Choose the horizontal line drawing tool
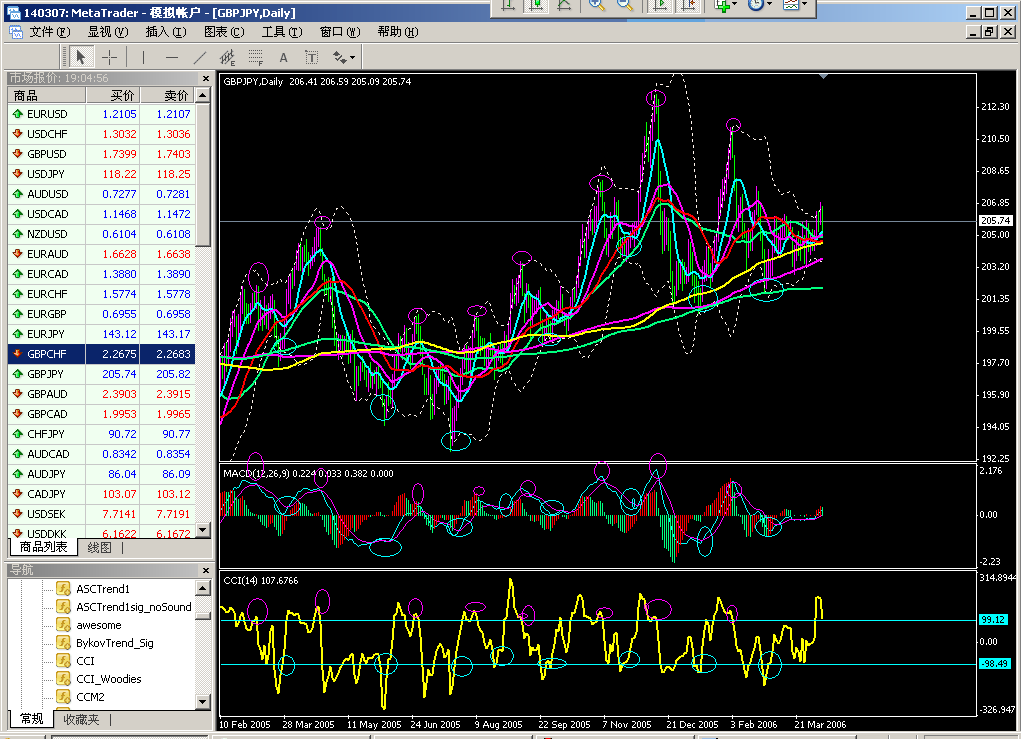The image size is (1022, 739). [x=171, y=57]
